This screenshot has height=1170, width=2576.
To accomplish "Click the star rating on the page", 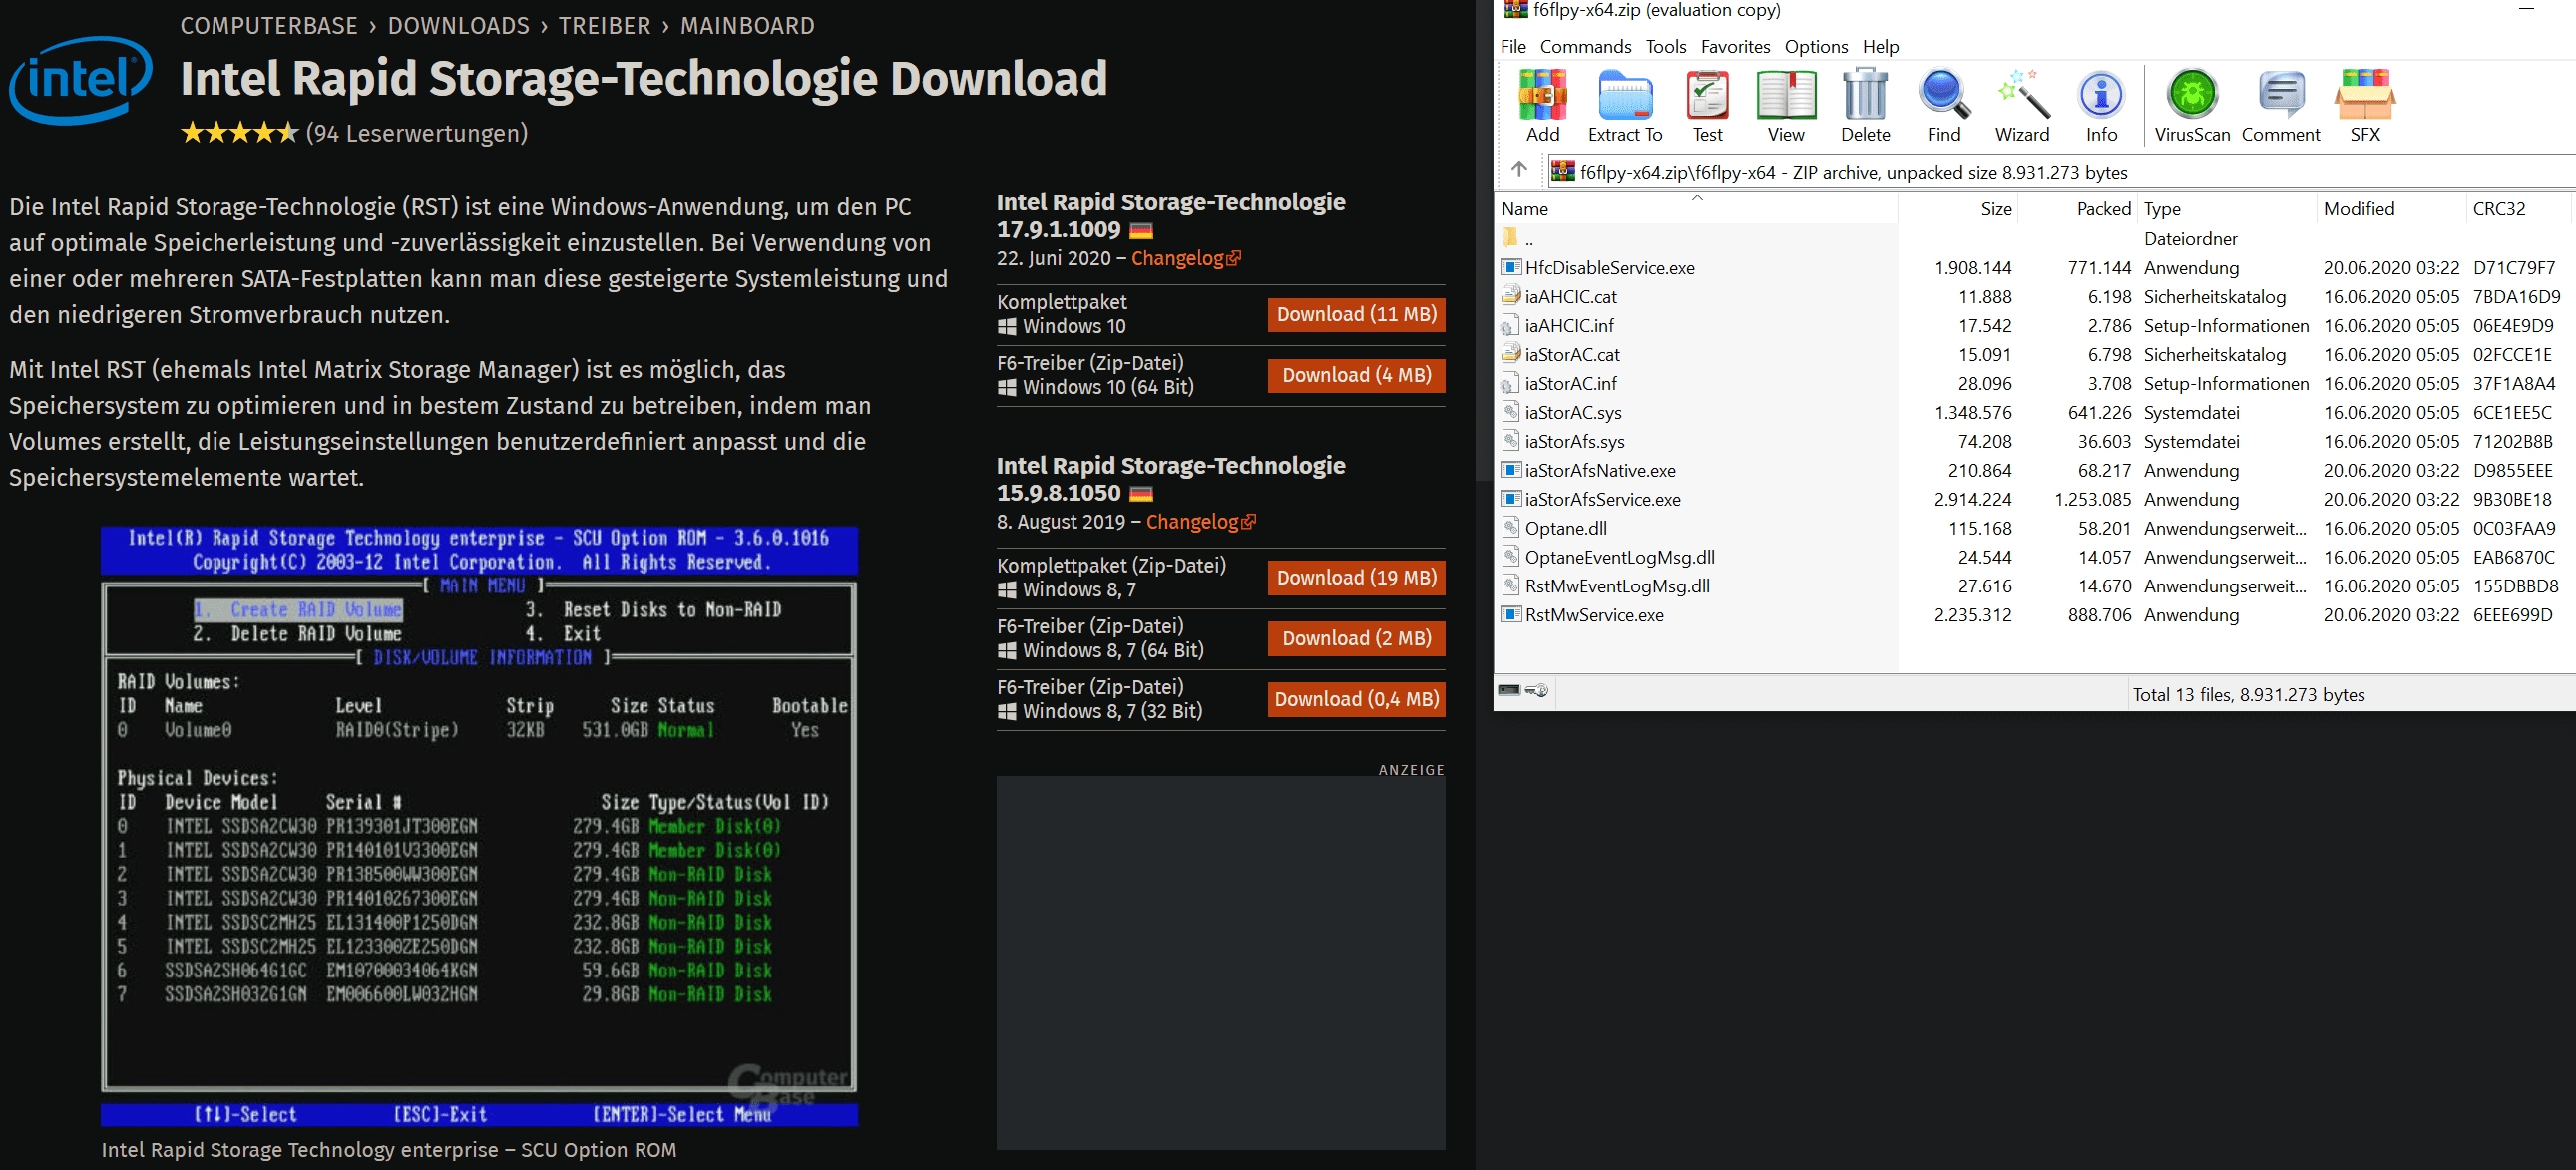I will tap(239, 133).
